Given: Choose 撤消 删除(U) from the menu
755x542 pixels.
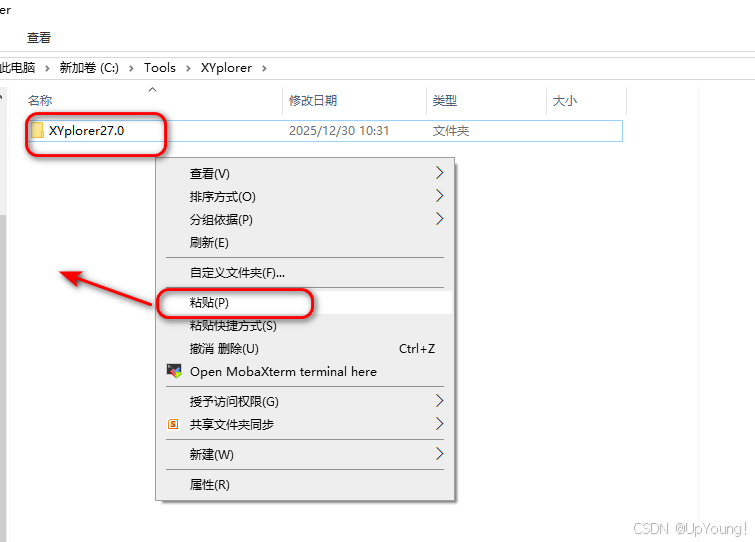Looking at the screenshot, I should (x=305, y=348).
